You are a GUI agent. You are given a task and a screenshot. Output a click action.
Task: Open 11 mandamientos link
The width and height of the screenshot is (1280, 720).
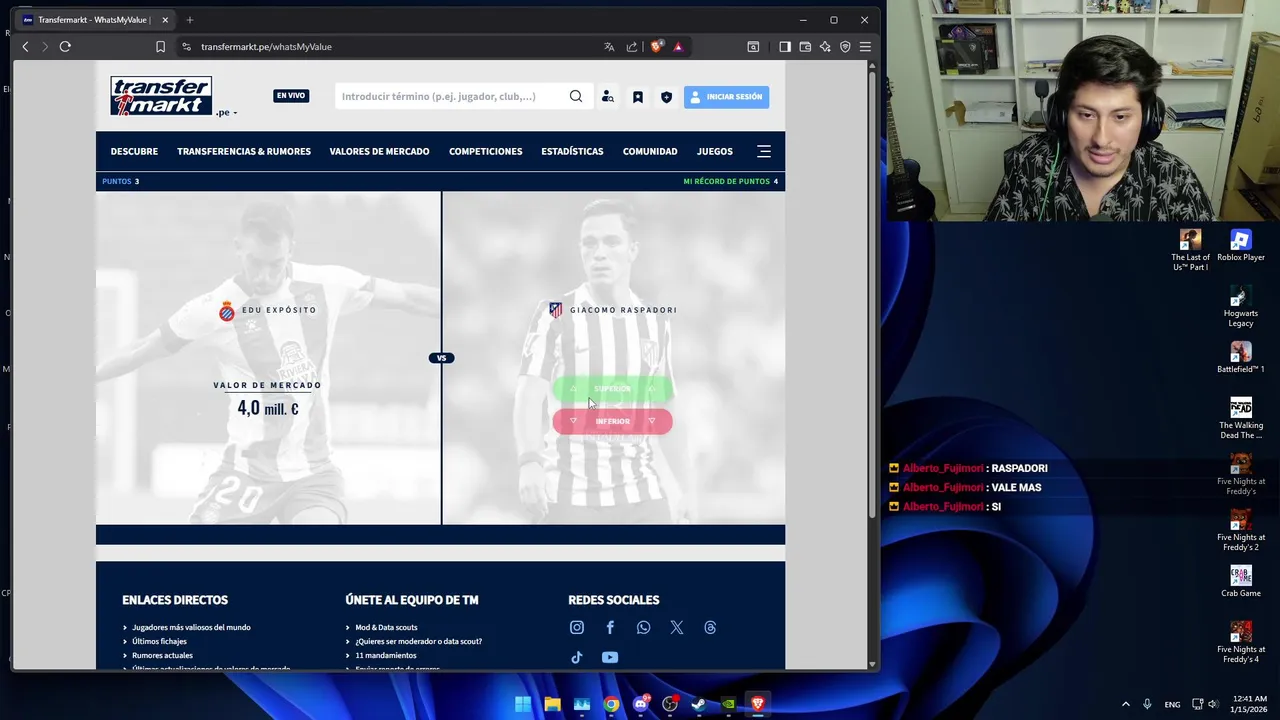click(x=385, y=655)
